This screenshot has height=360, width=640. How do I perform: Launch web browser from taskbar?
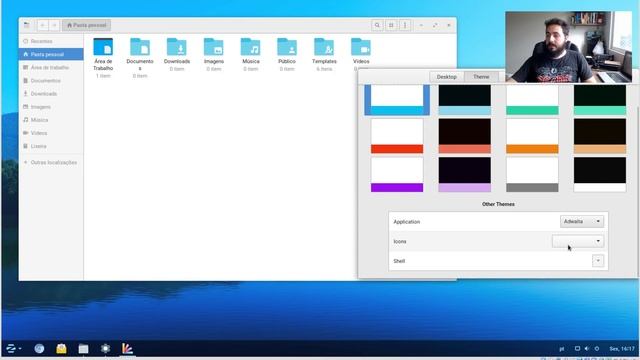click(x=39, y=349)
